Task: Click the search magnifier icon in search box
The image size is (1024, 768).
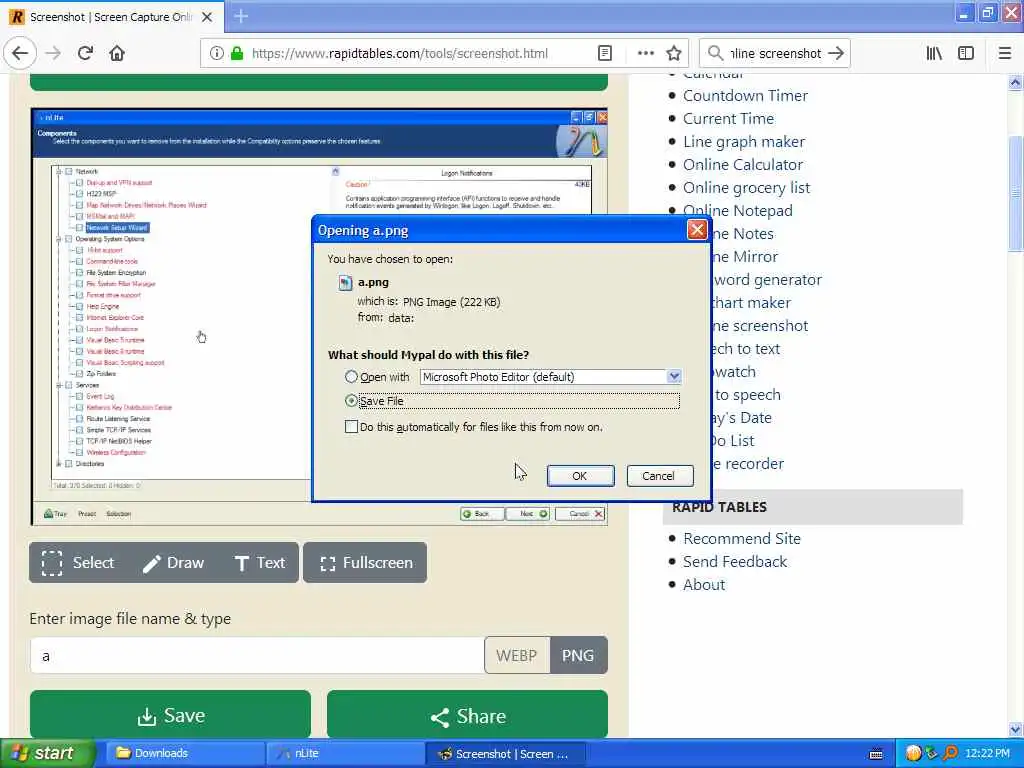Action: (x=716, y=53)
